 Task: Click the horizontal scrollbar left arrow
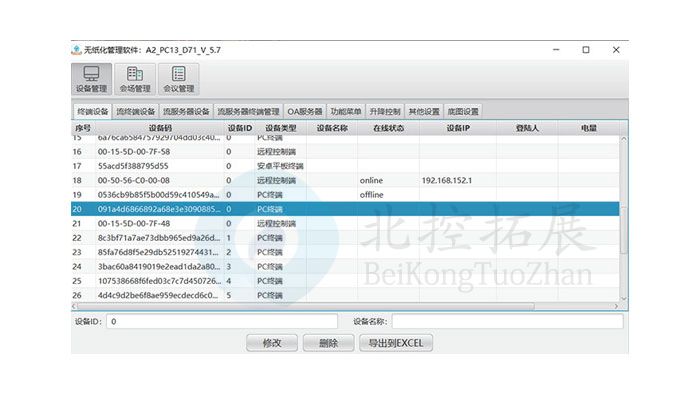tap(74, 306)
